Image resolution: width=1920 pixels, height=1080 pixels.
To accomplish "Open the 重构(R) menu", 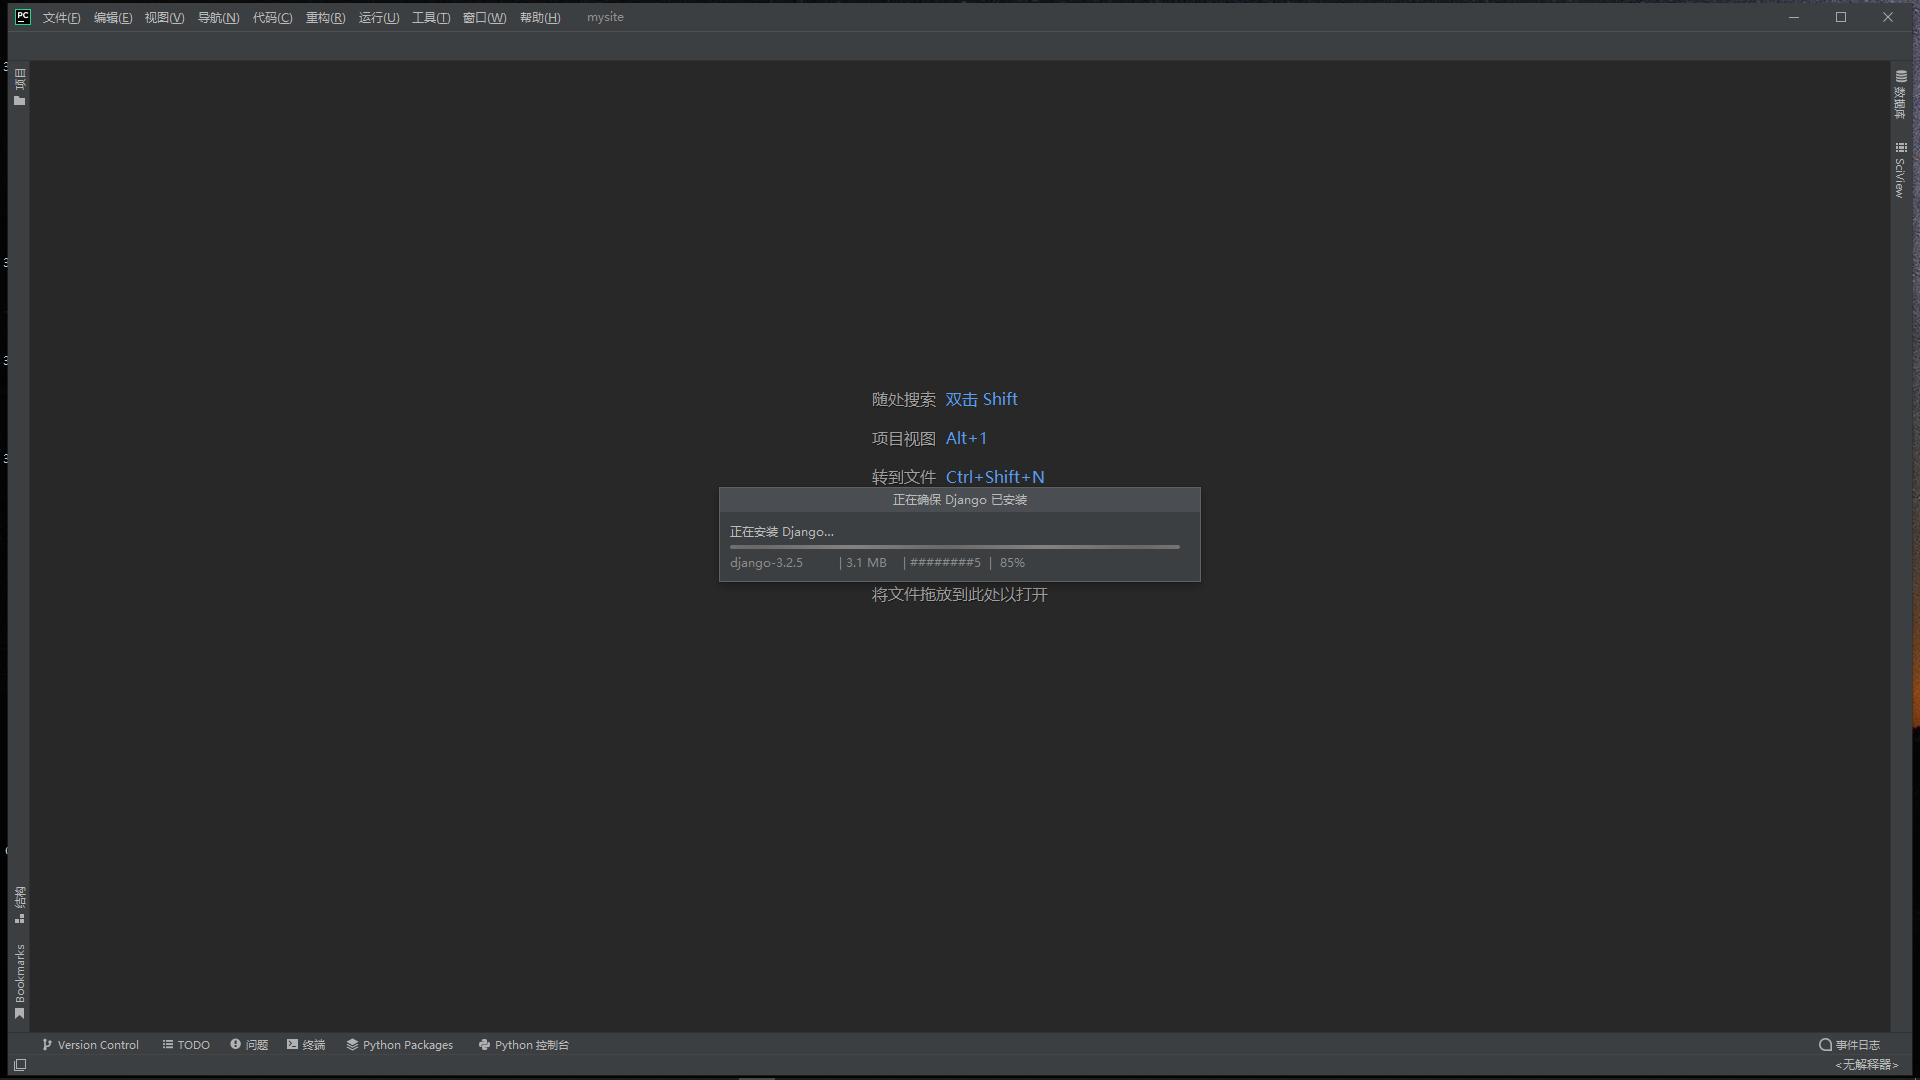I will point(325,17).
